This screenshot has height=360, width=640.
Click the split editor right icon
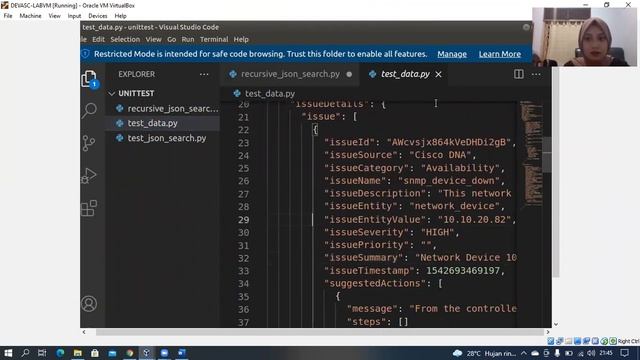click(x=519, y=74)
